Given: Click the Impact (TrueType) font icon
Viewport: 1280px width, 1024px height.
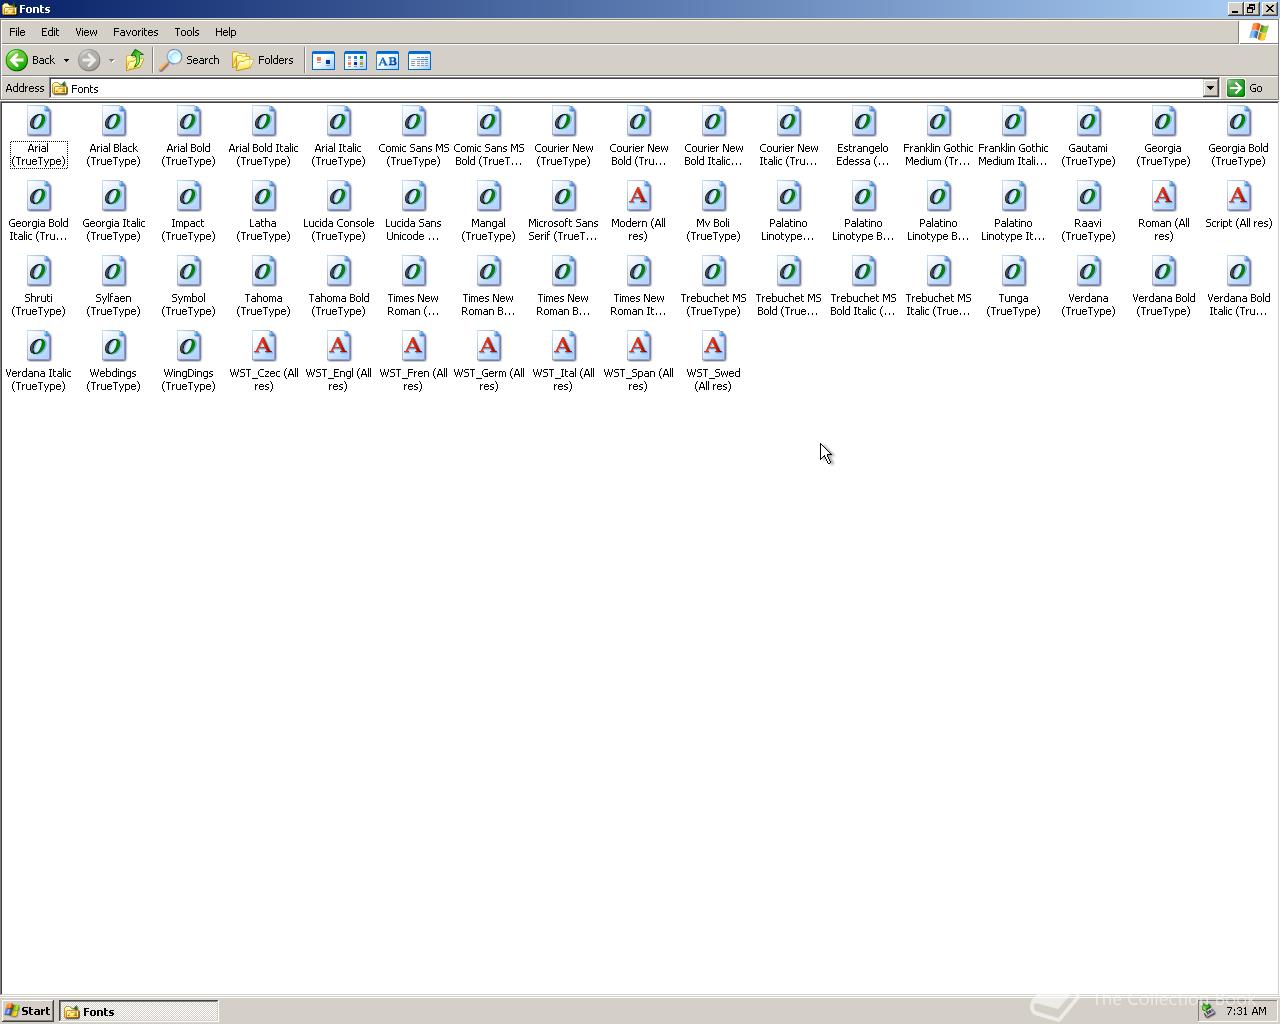Looking at the screenshot, I should [x=188, y=197].
